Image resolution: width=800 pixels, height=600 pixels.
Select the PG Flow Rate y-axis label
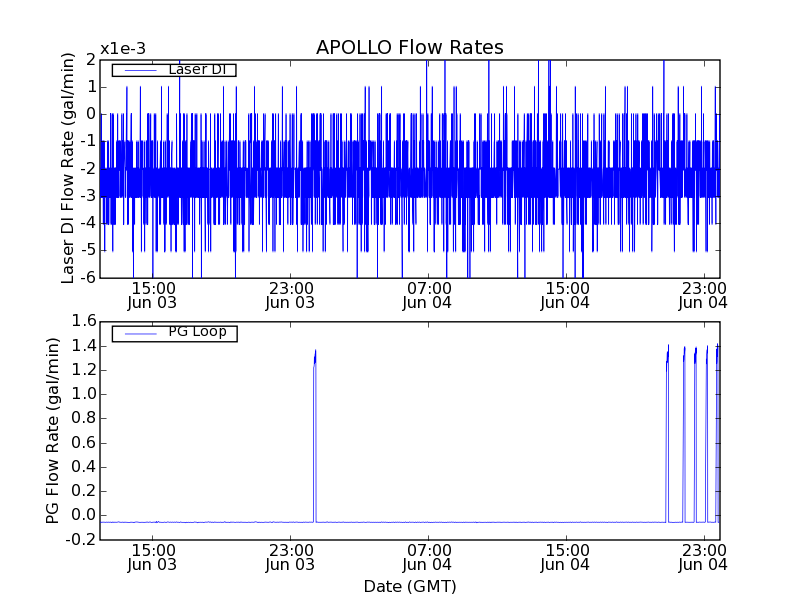(x=52, y=430)
